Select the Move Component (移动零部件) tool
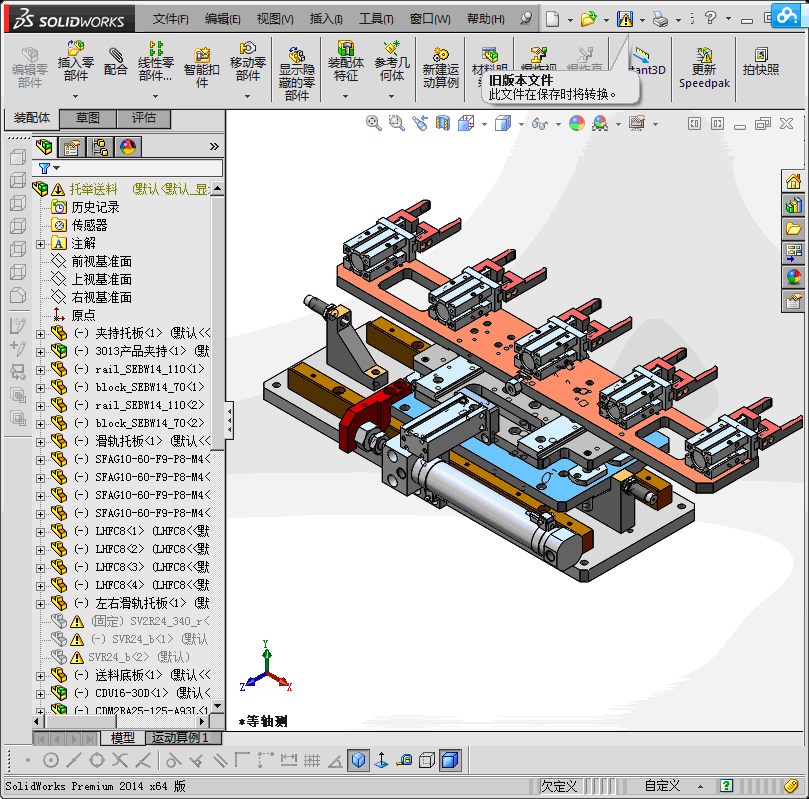The height and width of the screenshot is (799, 809). tap(248, 61)
